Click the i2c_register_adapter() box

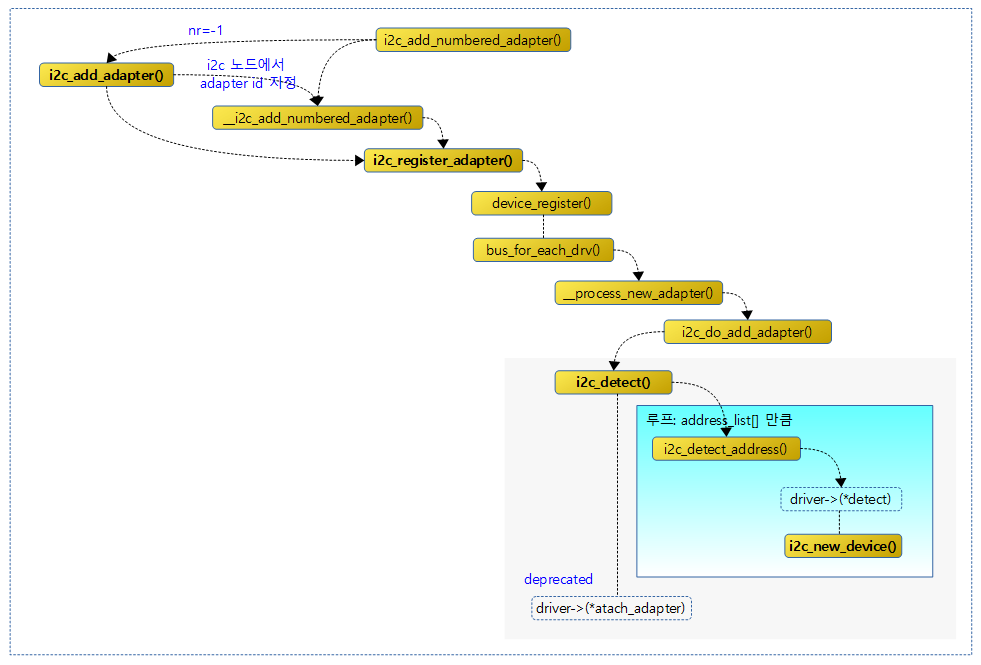click(443, 161)
